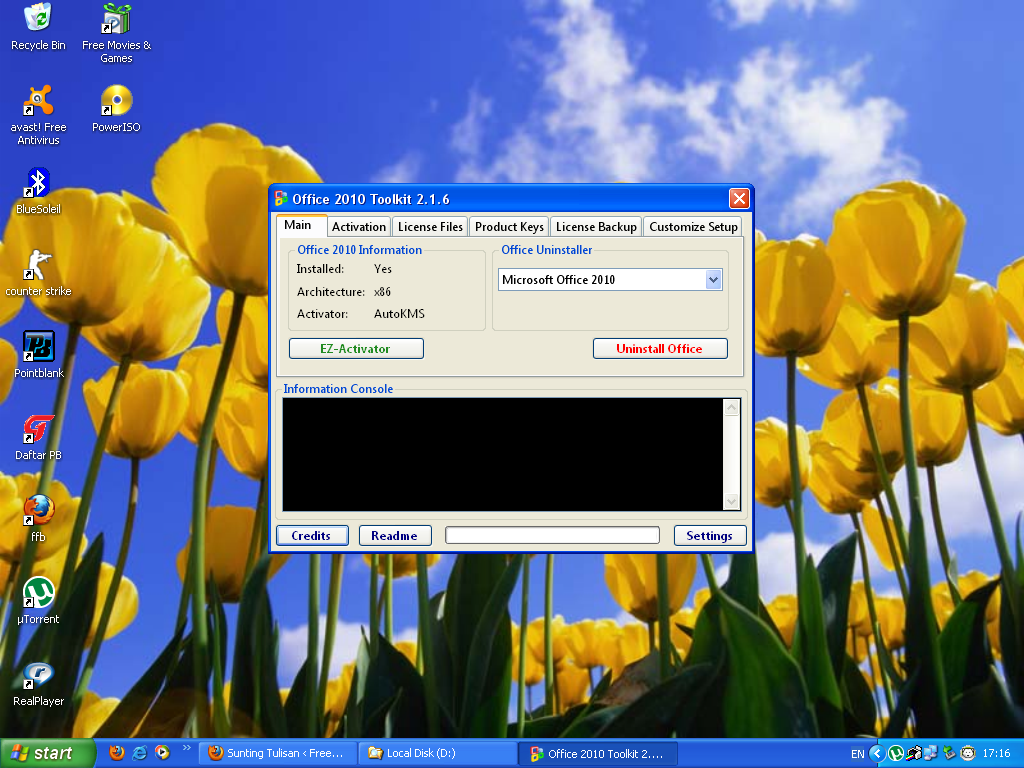Click the Uninstall Office button
Image resolution: width=1024 pixels, height=768 pixels.
[660, 349]
